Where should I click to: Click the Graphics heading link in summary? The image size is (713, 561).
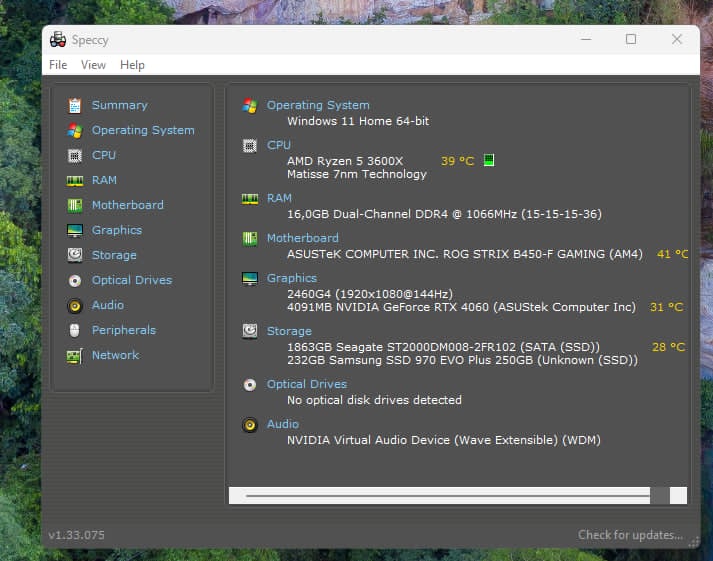click(291, 278)
